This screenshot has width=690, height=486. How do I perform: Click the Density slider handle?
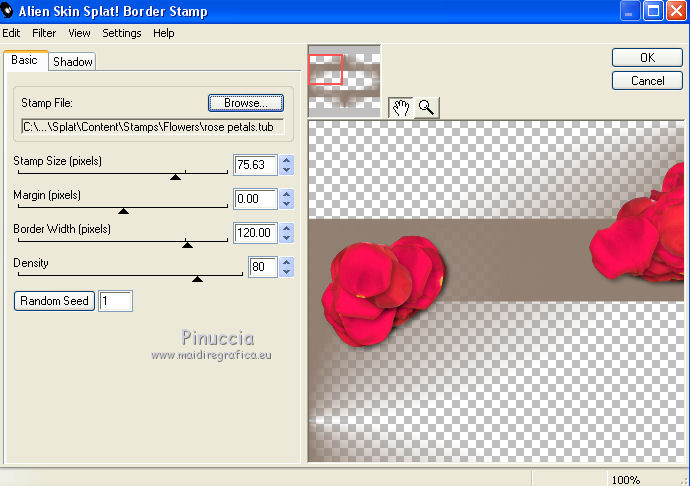pos(198,279)
